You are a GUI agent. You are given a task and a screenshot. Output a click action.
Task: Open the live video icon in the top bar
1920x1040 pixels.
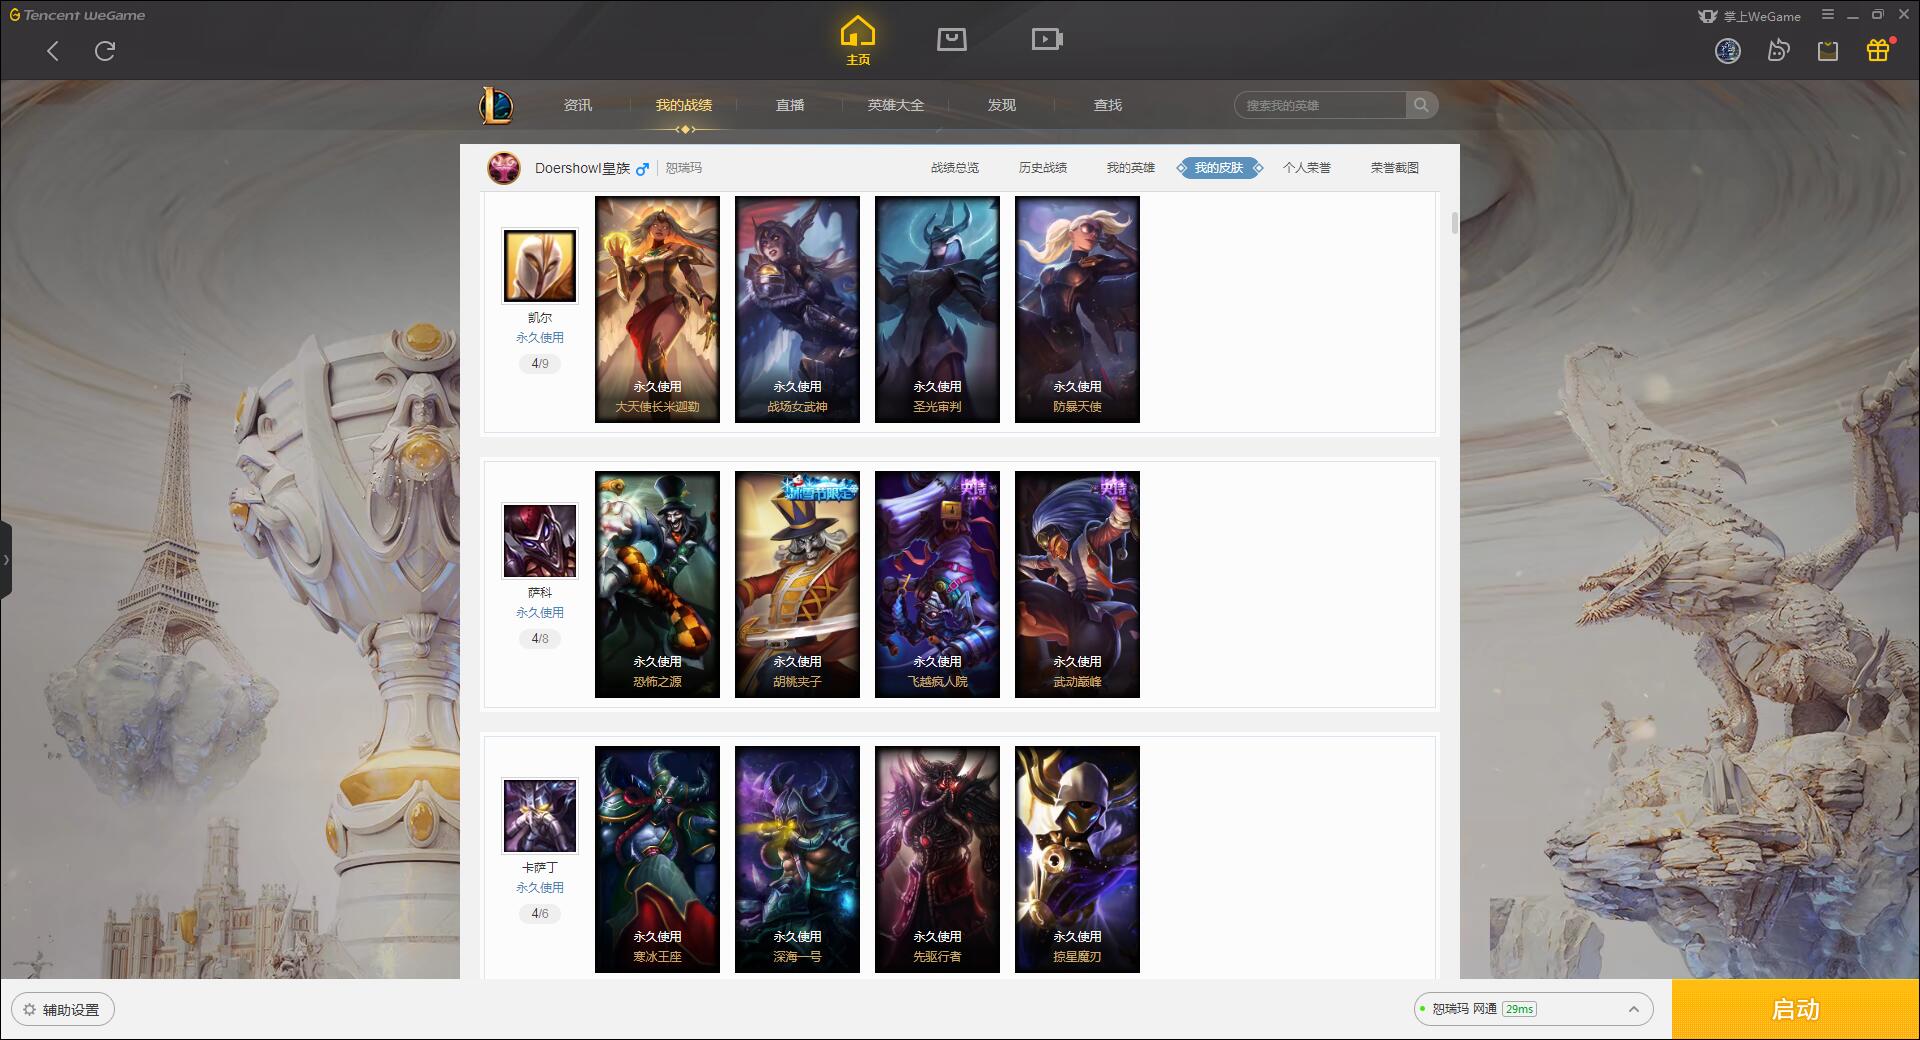coord(1047,39)
